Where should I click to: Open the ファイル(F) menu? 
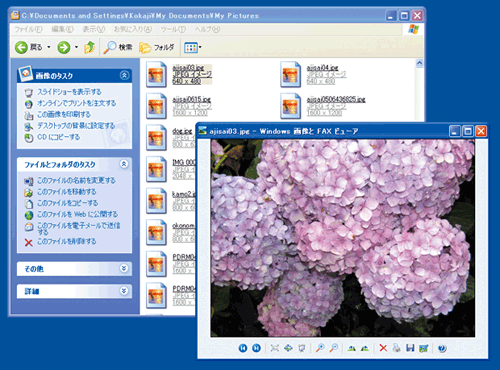tap(28, 29)
